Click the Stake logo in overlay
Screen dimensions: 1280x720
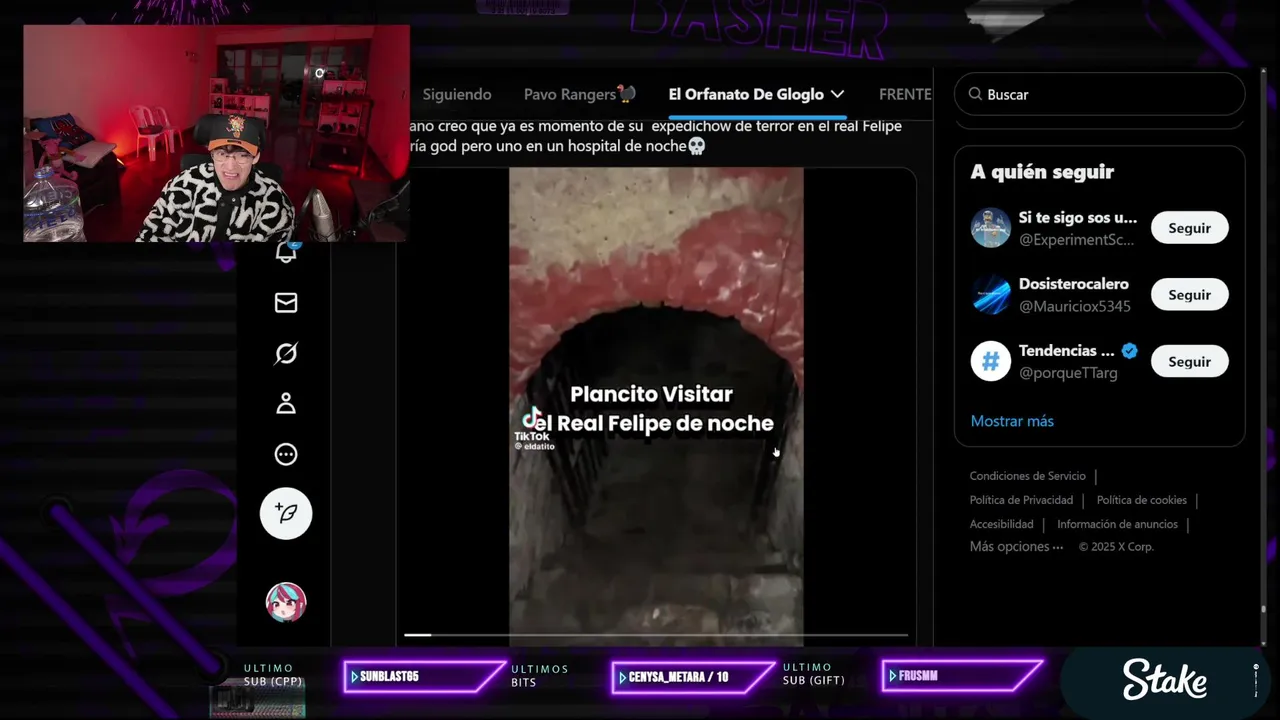point(1165,679)
